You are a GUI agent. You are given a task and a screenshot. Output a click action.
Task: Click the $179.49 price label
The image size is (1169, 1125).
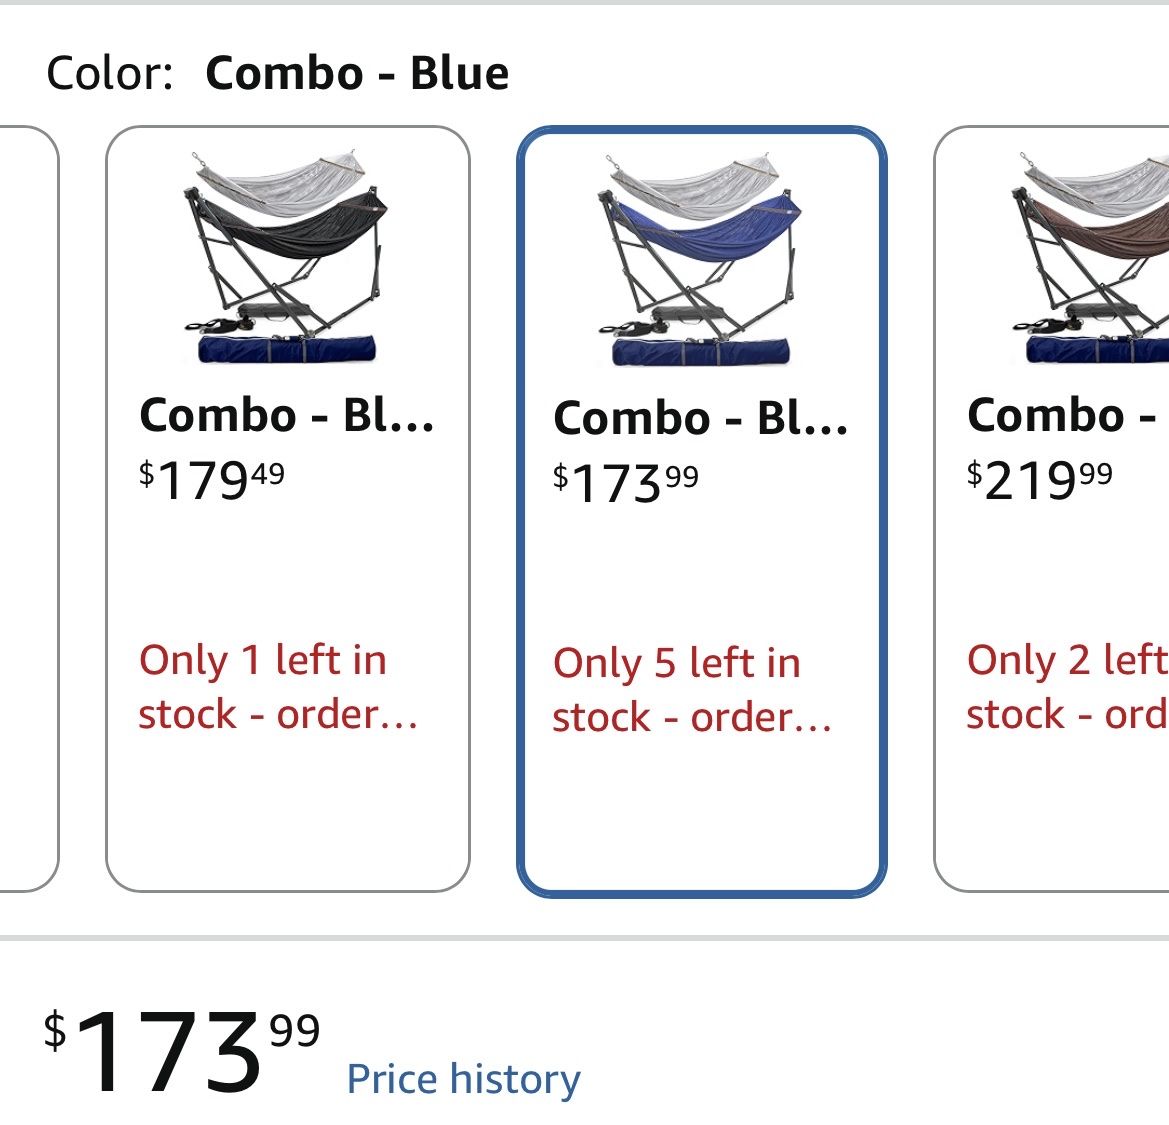(212, 481)
